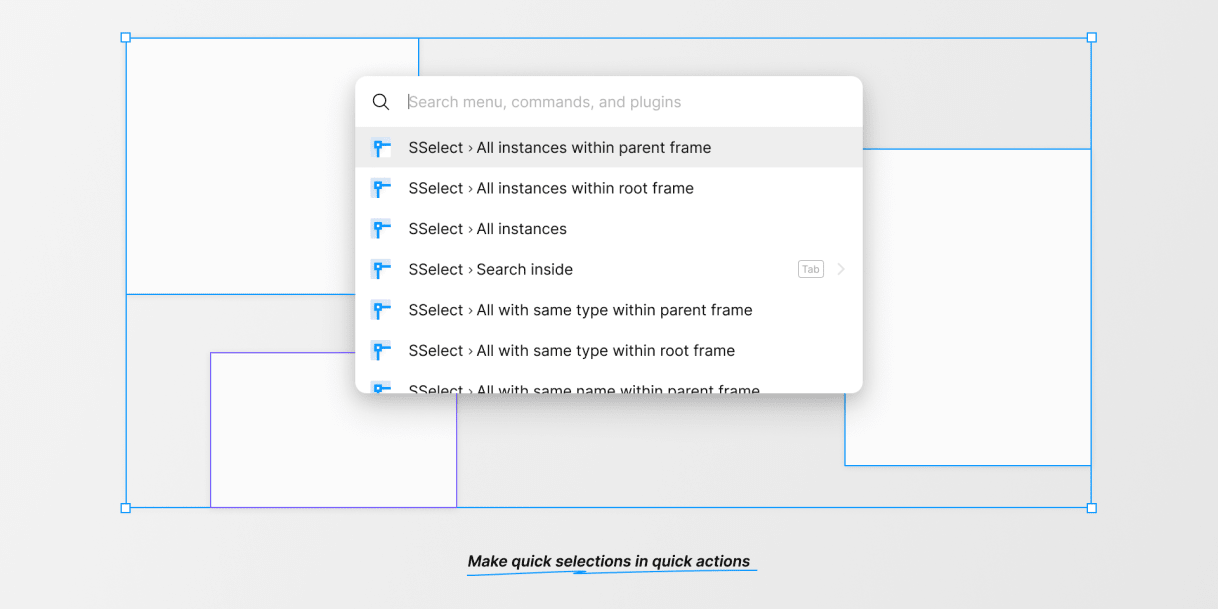Image resolution: width=1218 pixels, height=609 pixels.
Task: Click SSelect icon beside All instances within parent frame
Action: point(381,148)
